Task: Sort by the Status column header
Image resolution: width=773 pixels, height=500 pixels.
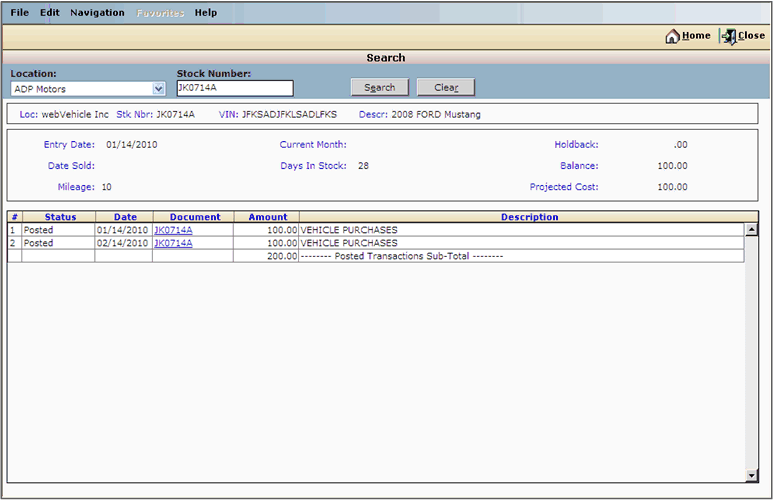Action: pos(60,217)
